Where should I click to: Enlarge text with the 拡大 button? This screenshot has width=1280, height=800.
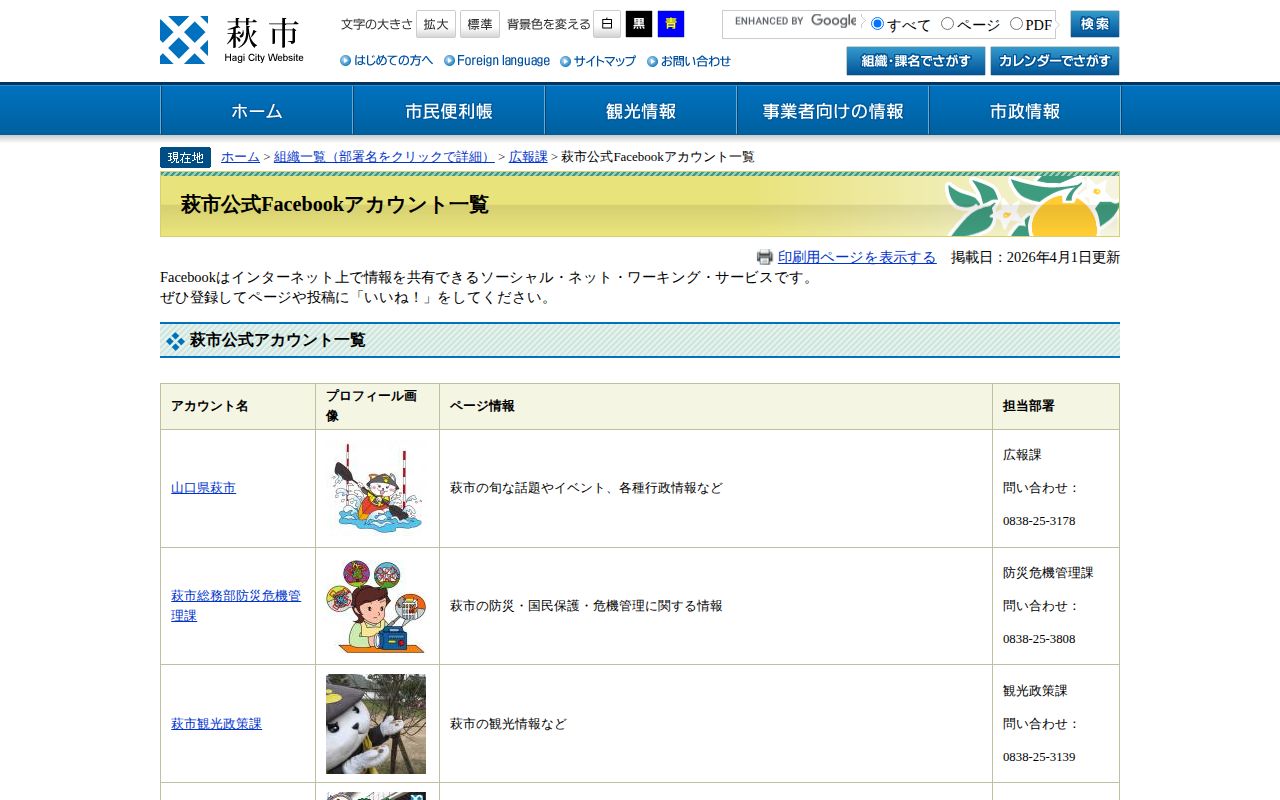436,24
